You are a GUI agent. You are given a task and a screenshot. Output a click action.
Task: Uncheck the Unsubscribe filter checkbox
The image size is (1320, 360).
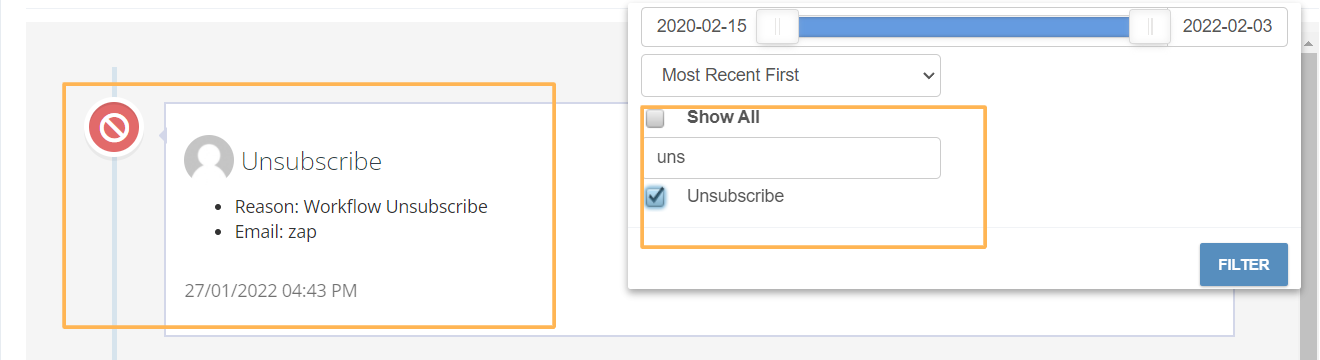click(655, 197)
